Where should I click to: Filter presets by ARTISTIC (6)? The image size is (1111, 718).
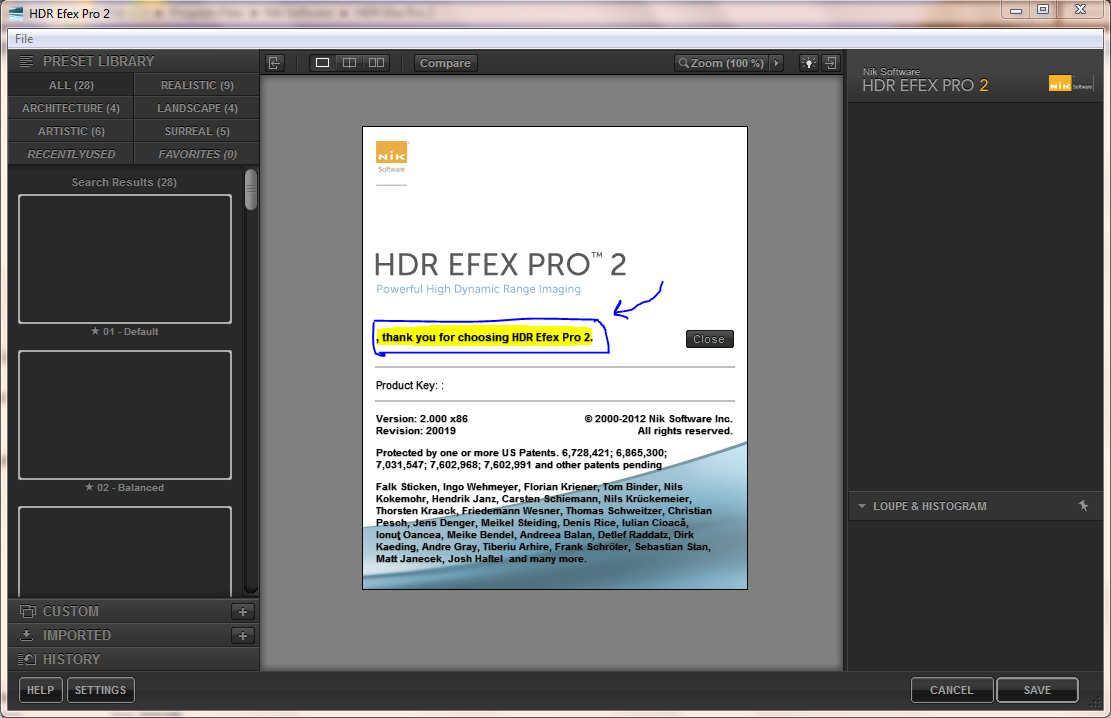pos(71,131)
